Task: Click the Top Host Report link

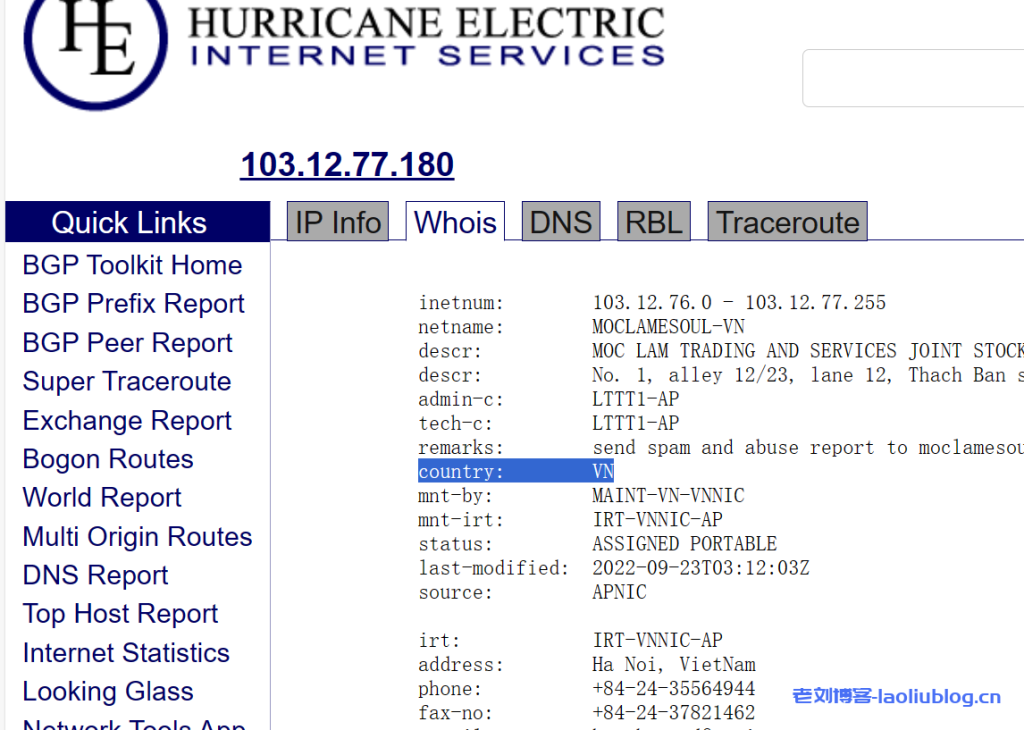Action: coord(120,614)
